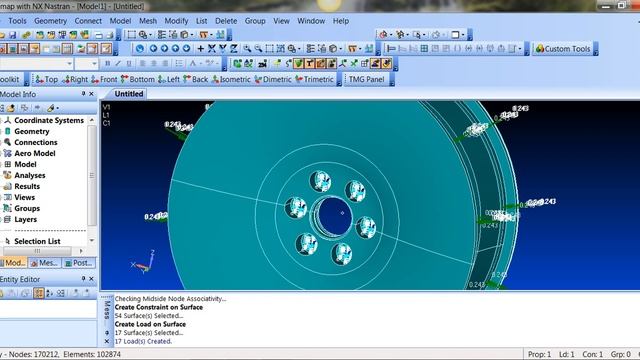Click the rotate view down arrow icon
Image resolution: width=640 pixels, height=360 pixels.
187,49
